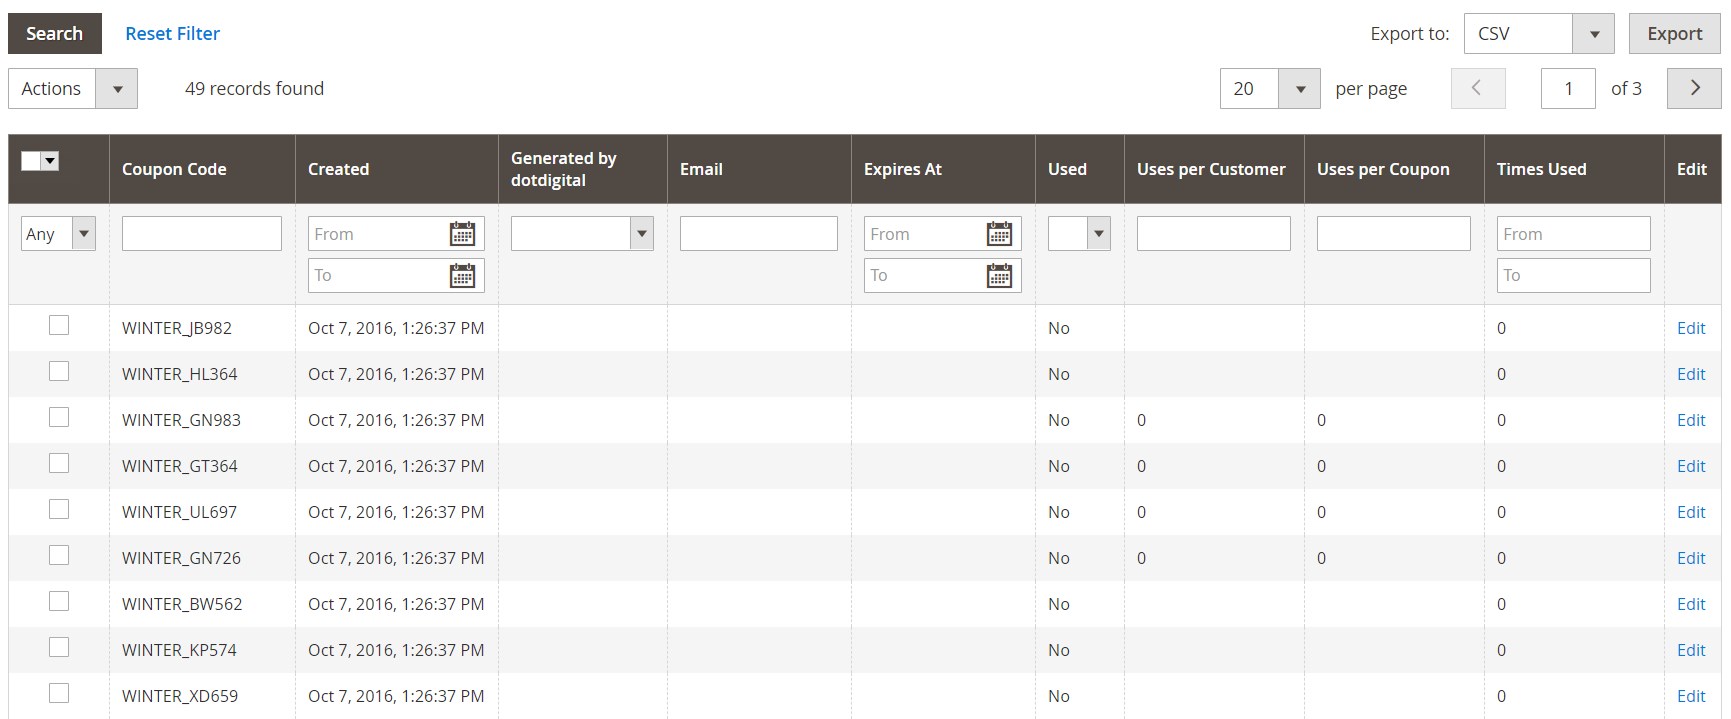Click coupon code text WINTER_XD659

pyautogui.click(x=180, y=696)
